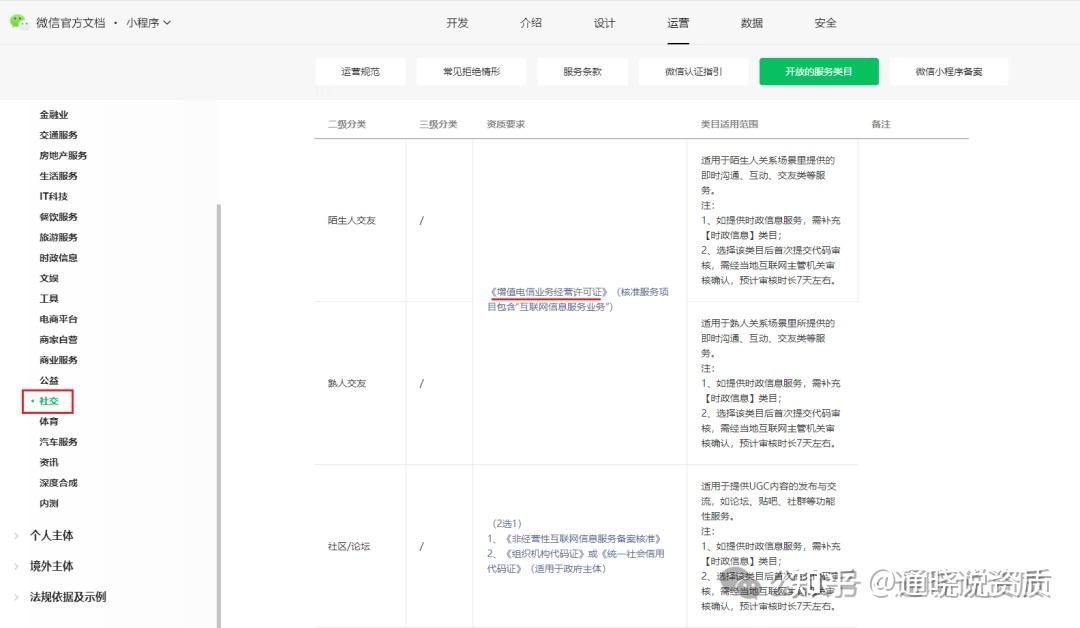
Task: Click the 二级分类 column header
Action: point(346,125)
